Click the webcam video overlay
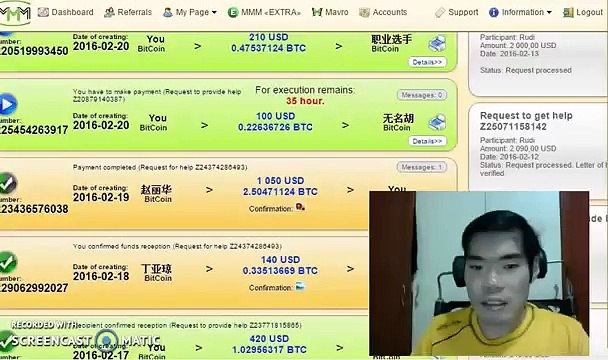This screenshot has height=360, width=608. (x=479, y=273)
